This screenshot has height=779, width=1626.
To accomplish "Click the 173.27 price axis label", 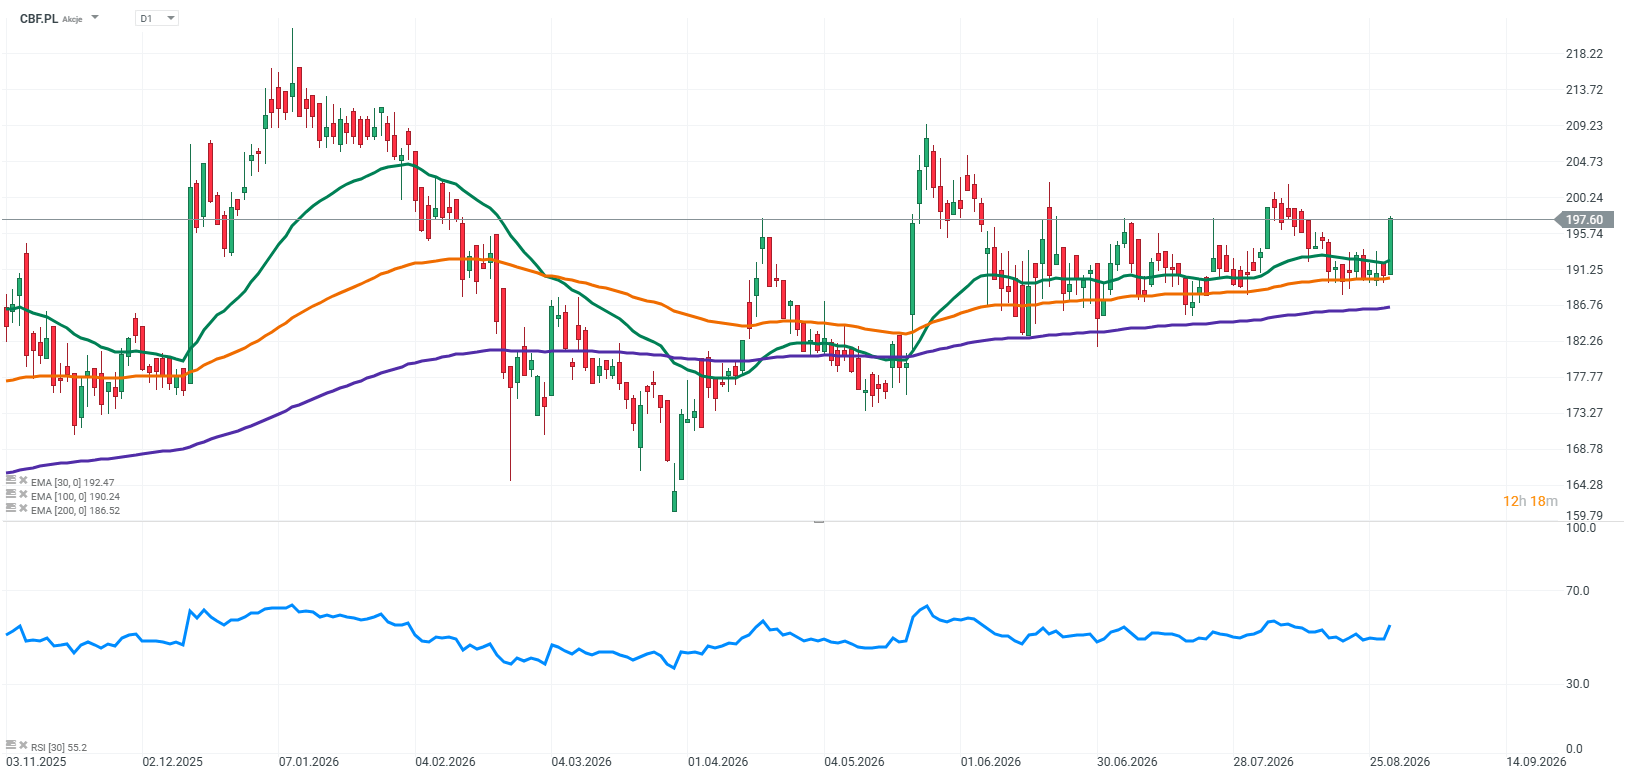I will 1584,413.
